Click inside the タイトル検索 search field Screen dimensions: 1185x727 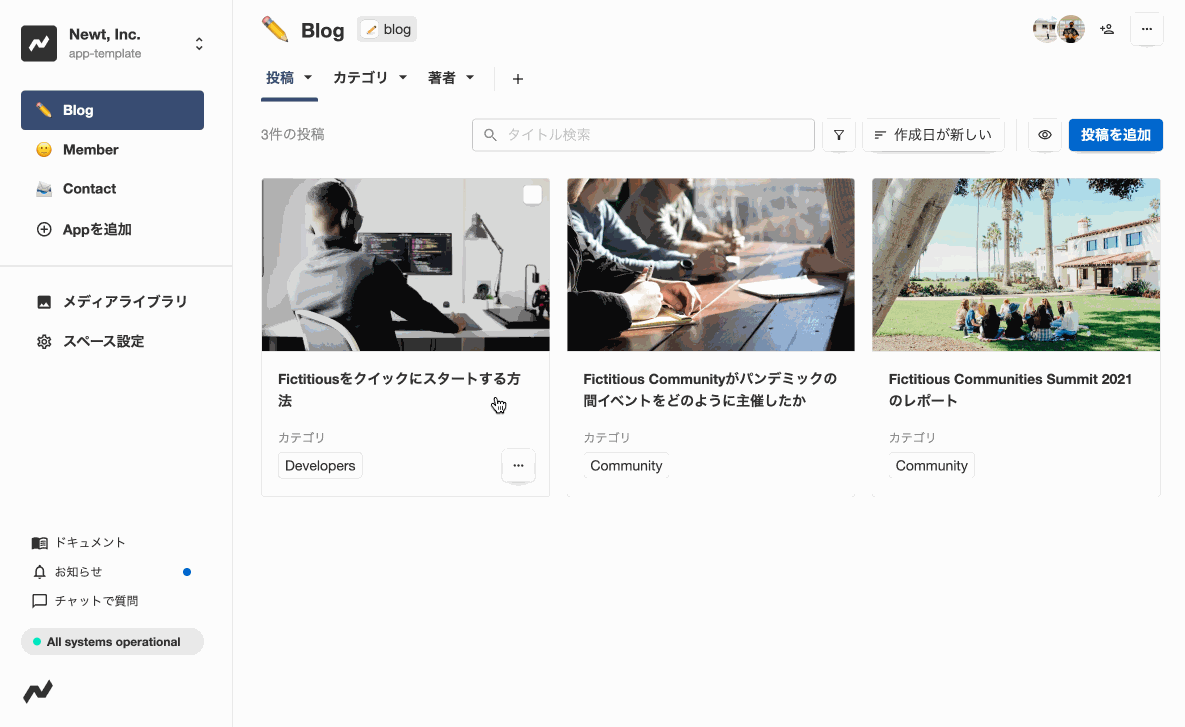643,134
